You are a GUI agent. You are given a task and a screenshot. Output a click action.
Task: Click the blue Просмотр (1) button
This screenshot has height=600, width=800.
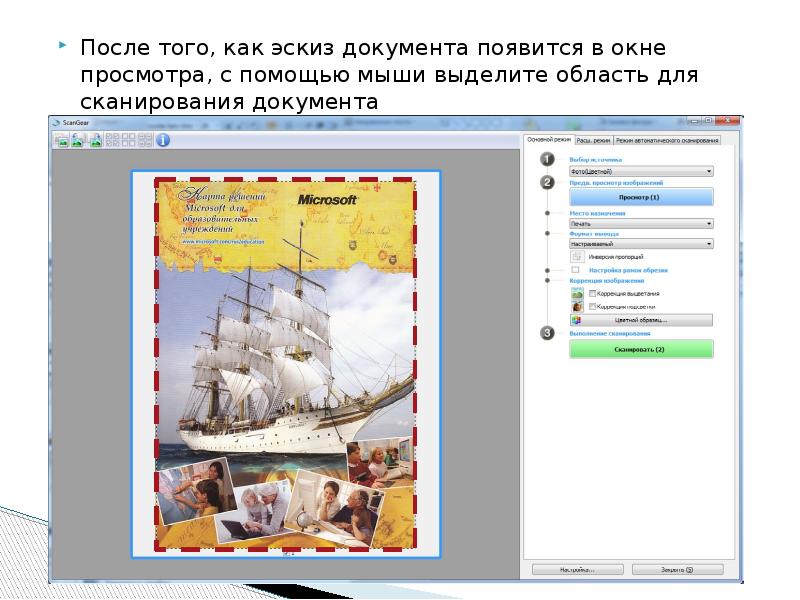point(641,197)
